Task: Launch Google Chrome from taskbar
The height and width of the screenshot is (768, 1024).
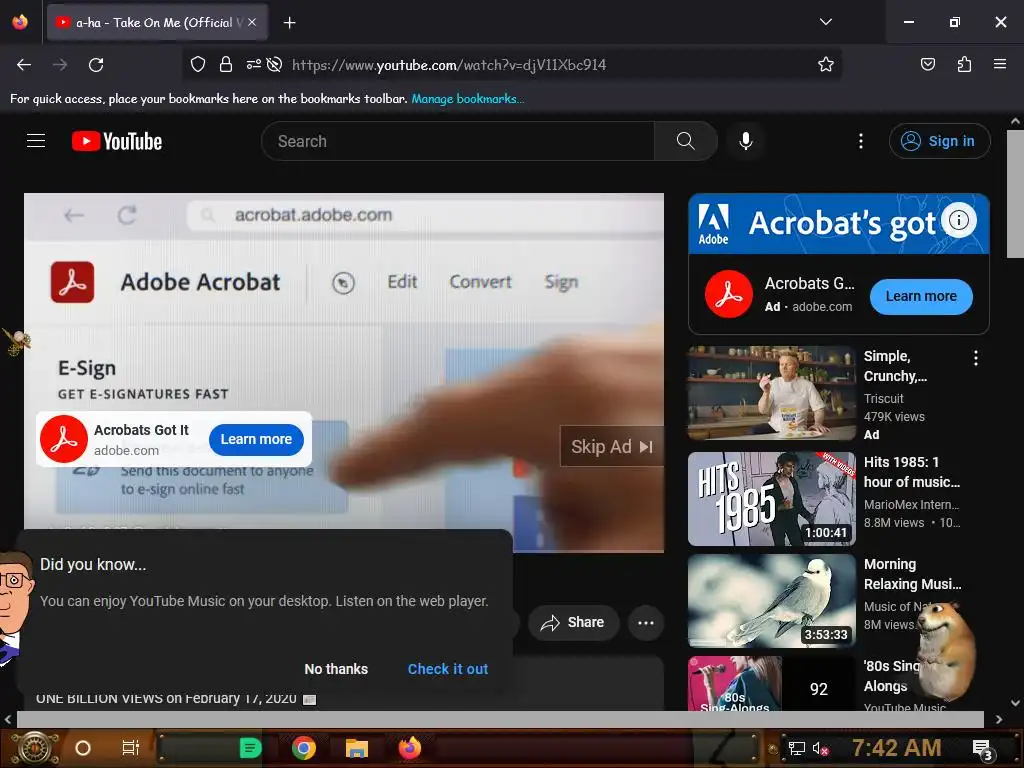Action: (304, 748)
